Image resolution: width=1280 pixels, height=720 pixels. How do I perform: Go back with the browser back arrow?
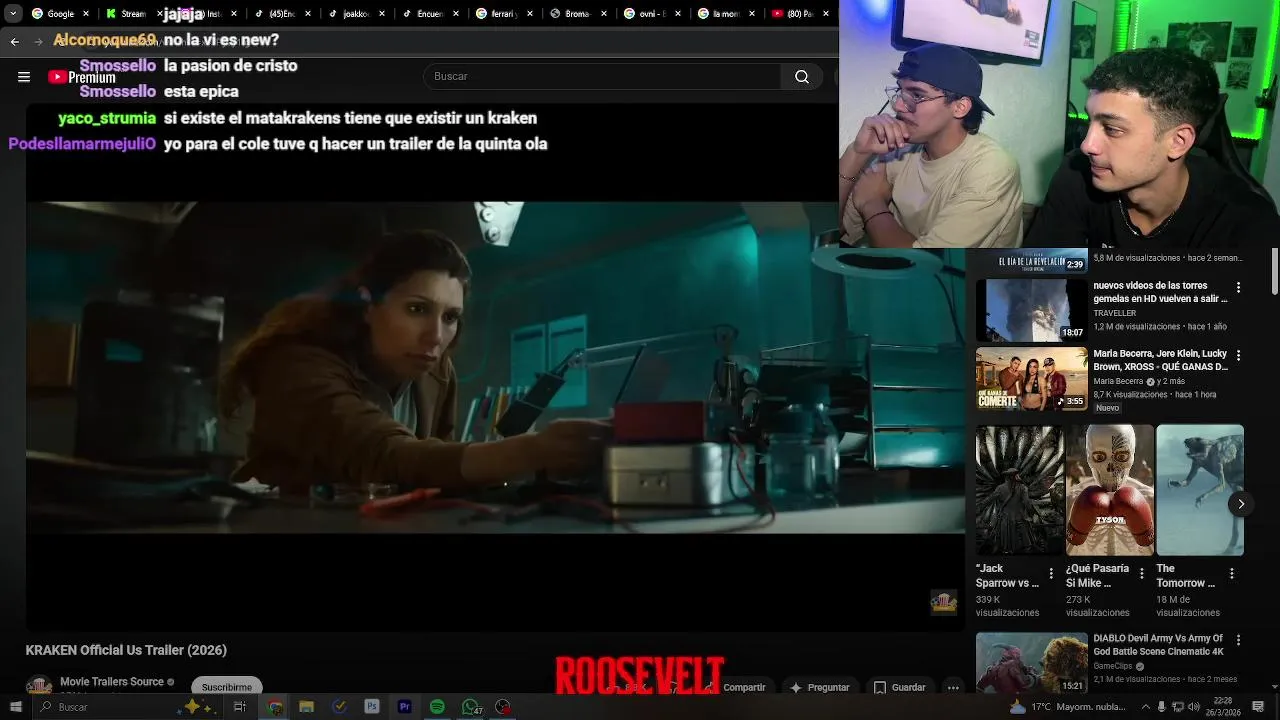pyautogui.click(x=14, y=41)
